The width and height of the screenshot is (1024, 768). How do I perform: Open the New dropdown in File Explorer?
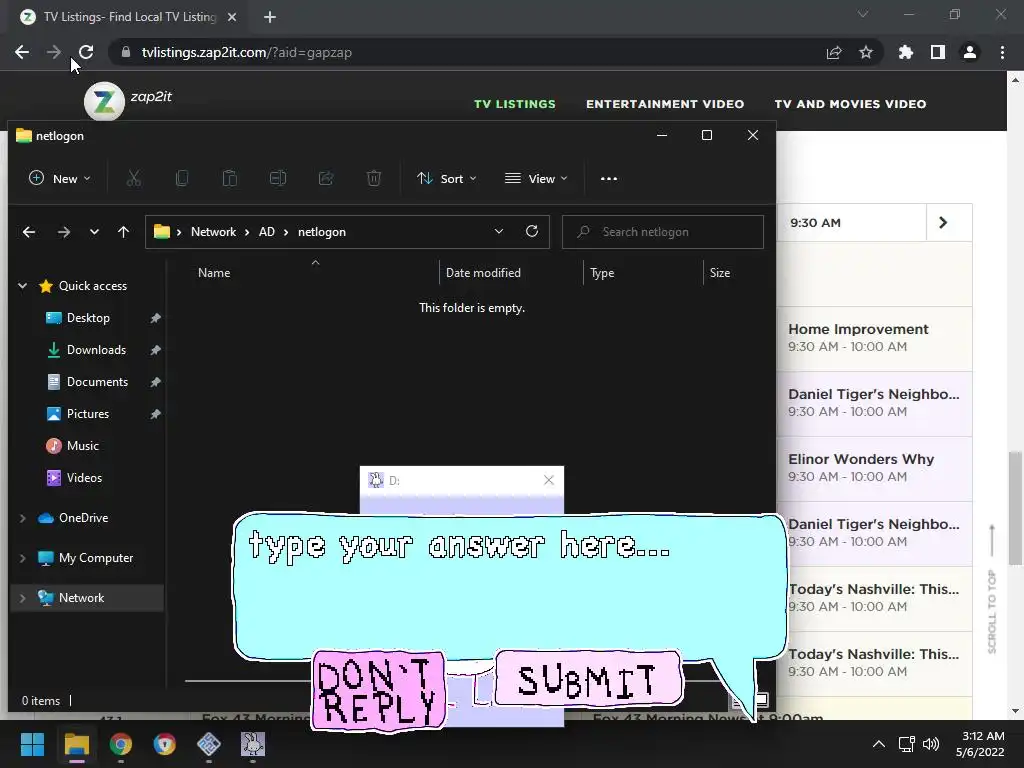[59, 178]
